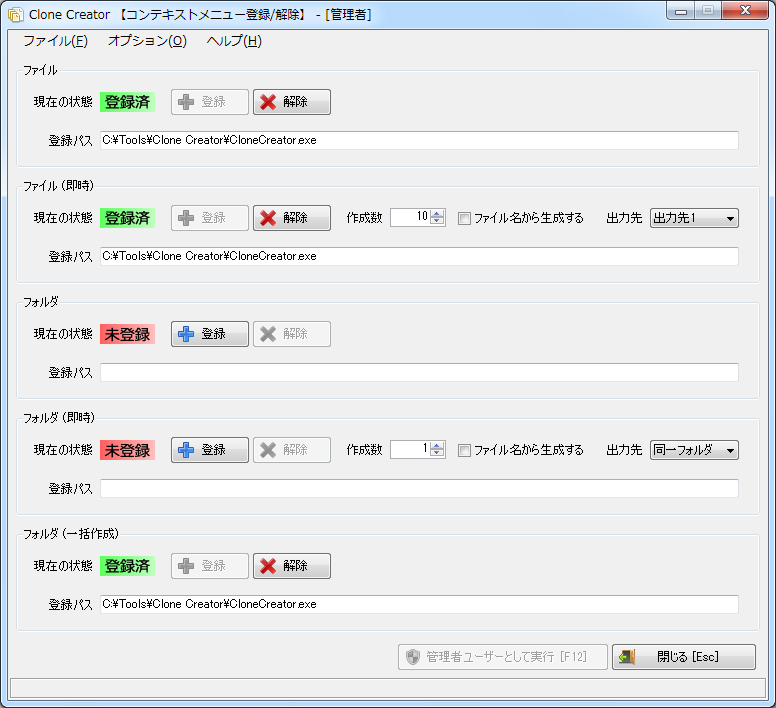Enable ファイル名から生成する in フォルダ (即時) section
Screen dimensions: 776x708
pos(464,450)
